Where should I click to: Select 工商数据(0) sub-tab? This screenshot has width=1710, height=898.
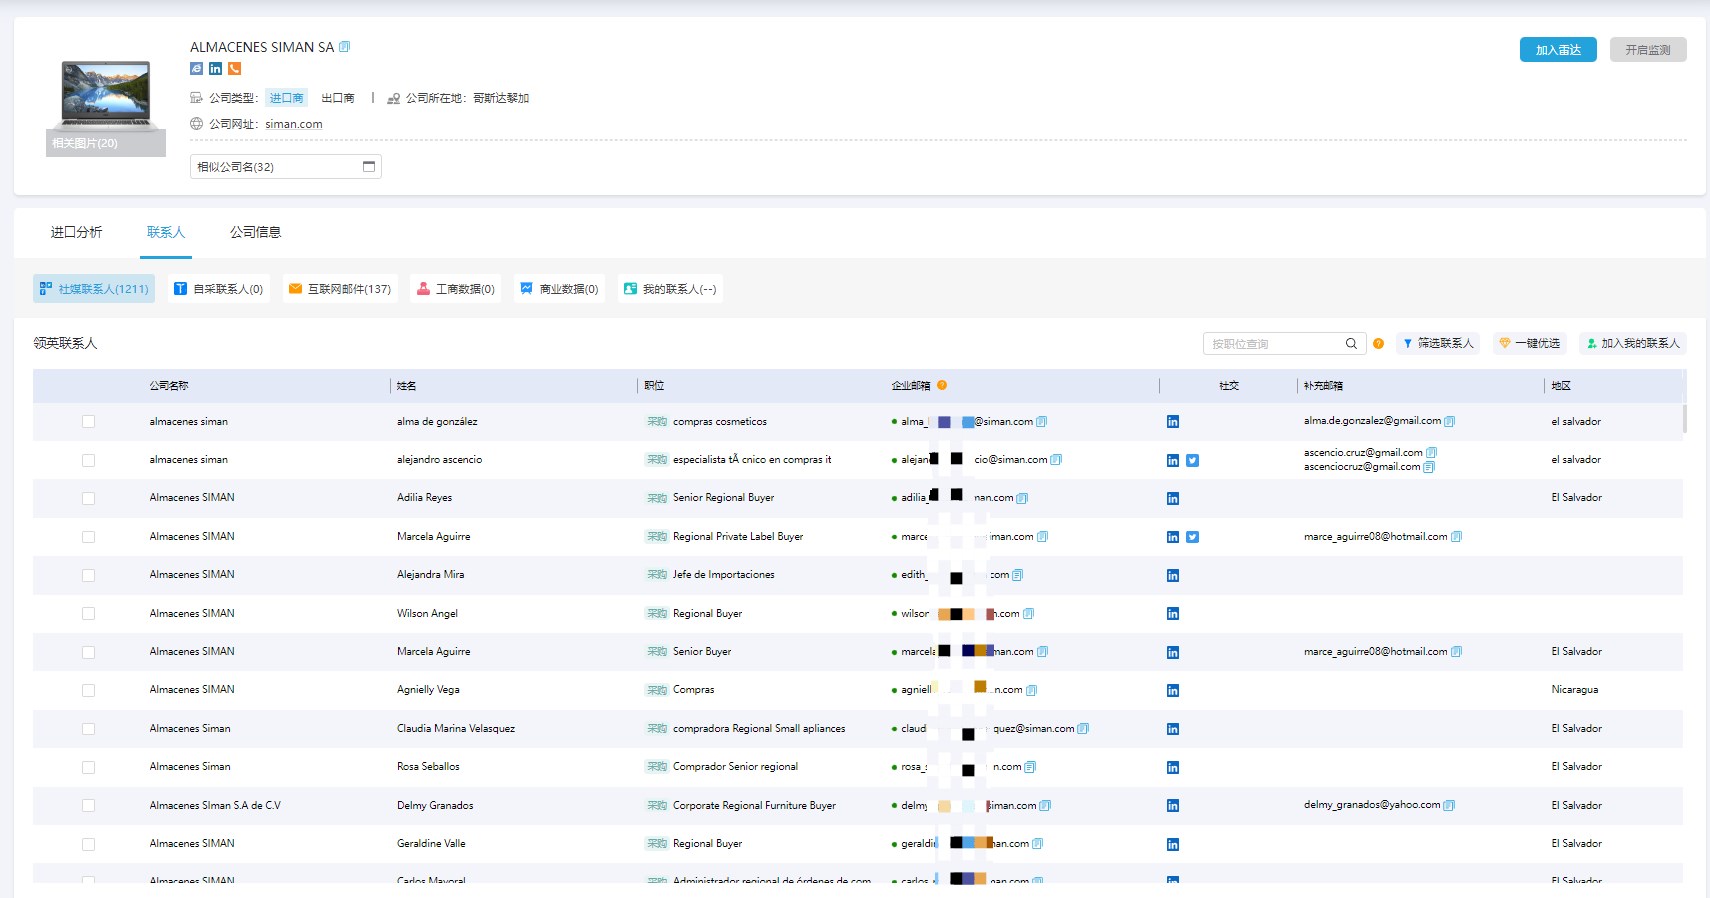click(456, 289)
